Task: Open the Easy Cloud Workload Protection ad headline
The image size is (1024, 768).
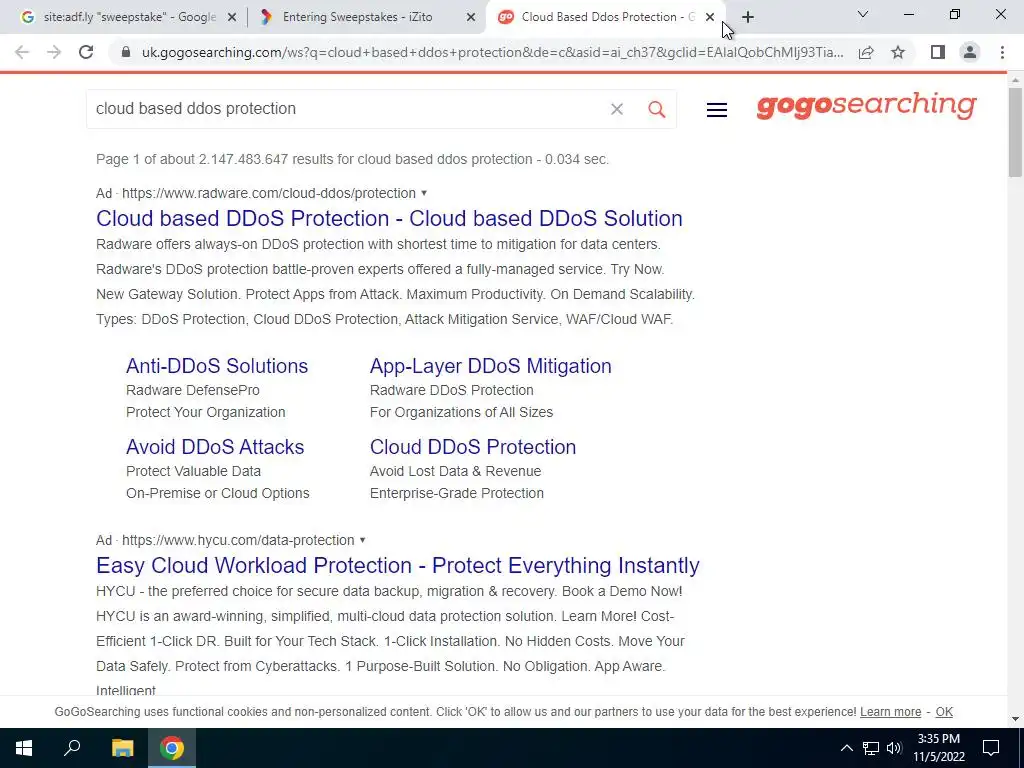Action: (398, 565)
